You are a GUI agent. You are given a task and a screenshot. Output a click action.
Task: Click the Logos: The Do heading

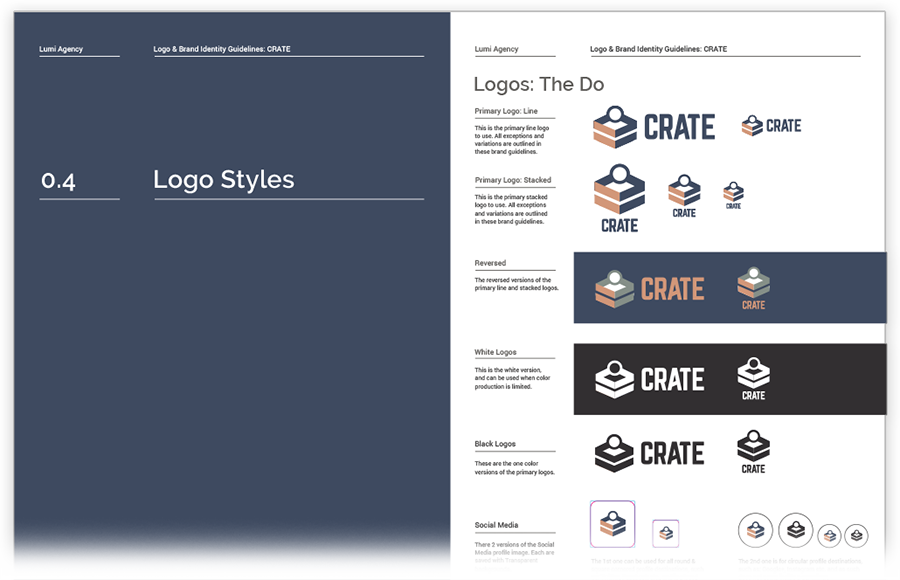pyautogui.click(x=539, y=84)
